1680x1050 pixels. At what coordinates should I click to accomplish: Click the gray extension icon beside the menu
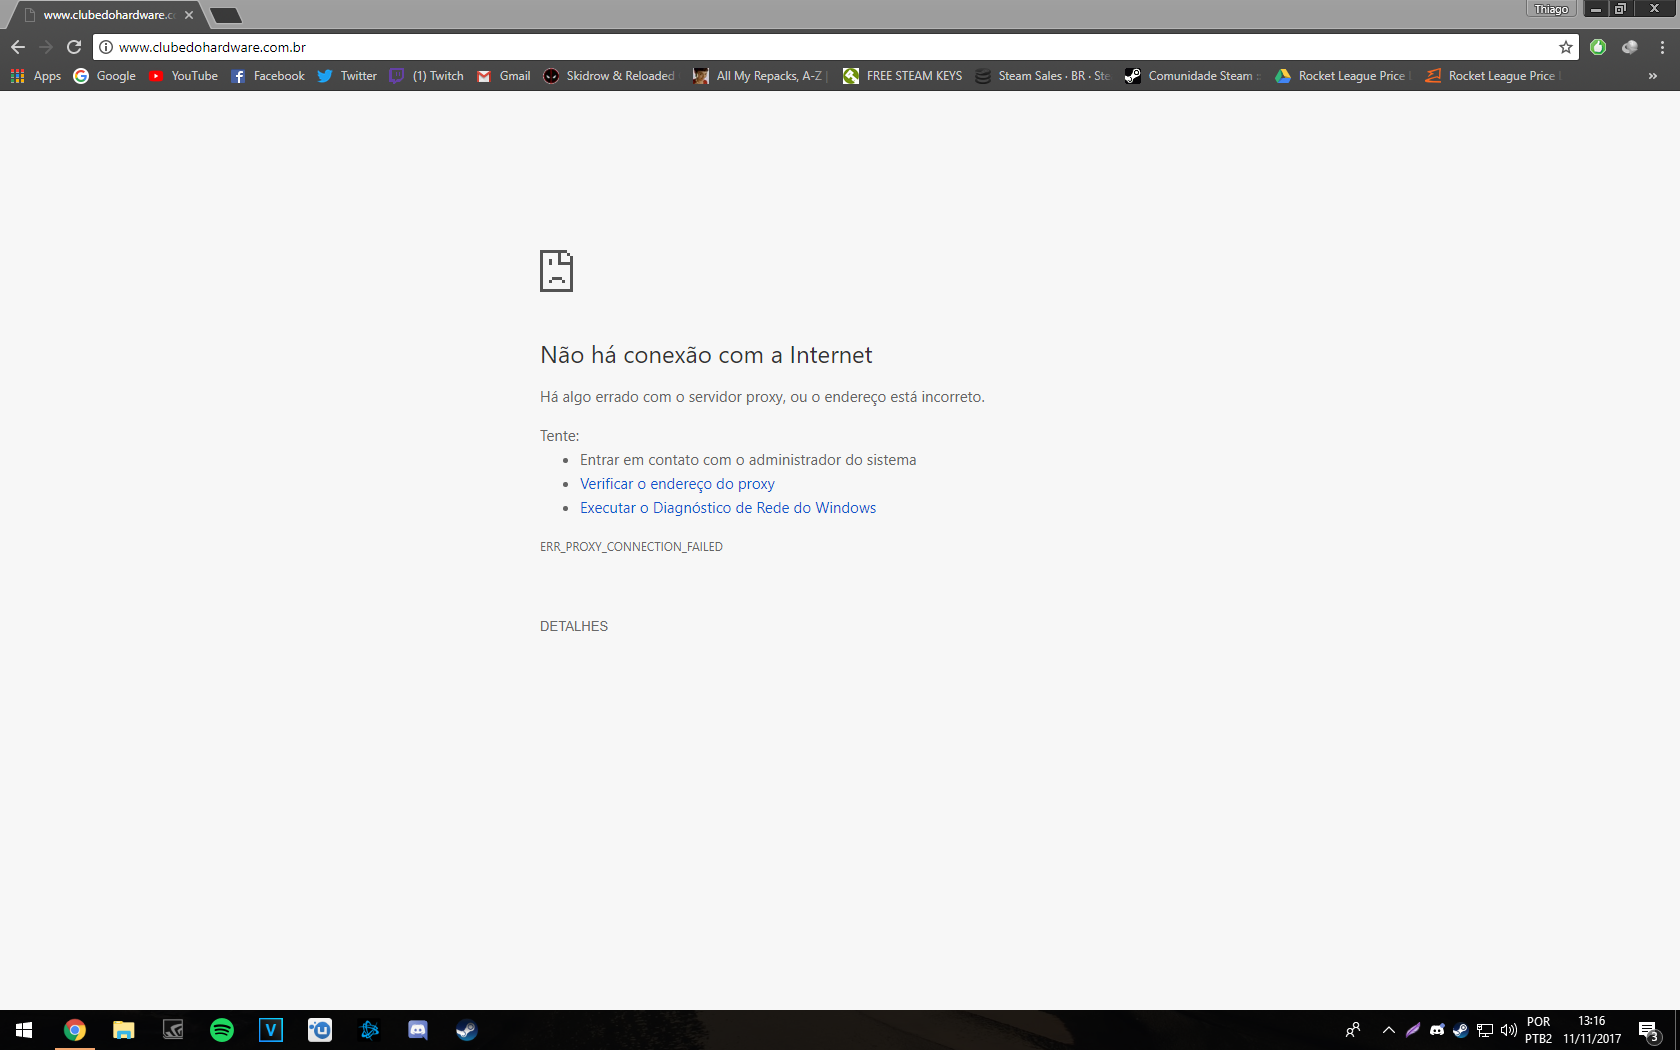(x=1630, y=47)
